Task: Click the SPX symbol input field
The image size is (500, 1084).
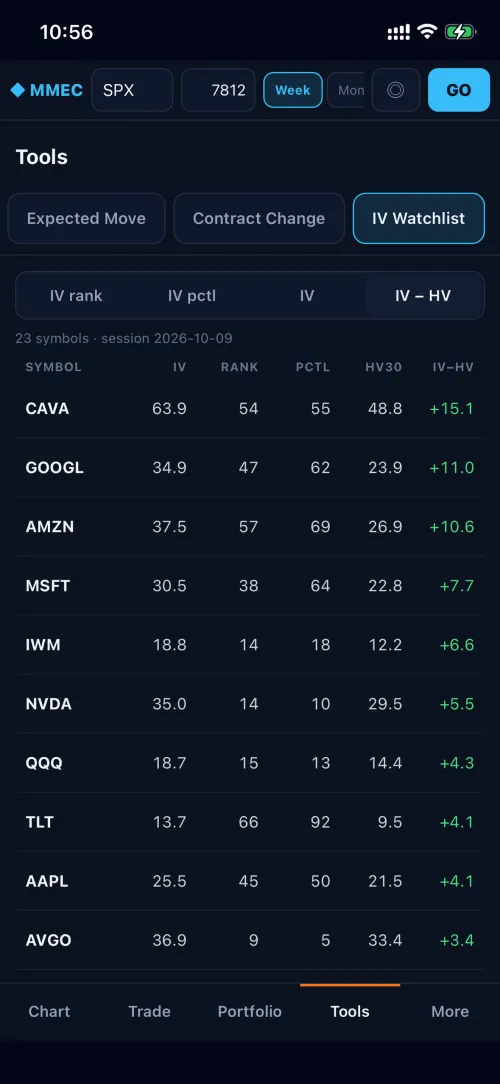Action: pos(132,90)
